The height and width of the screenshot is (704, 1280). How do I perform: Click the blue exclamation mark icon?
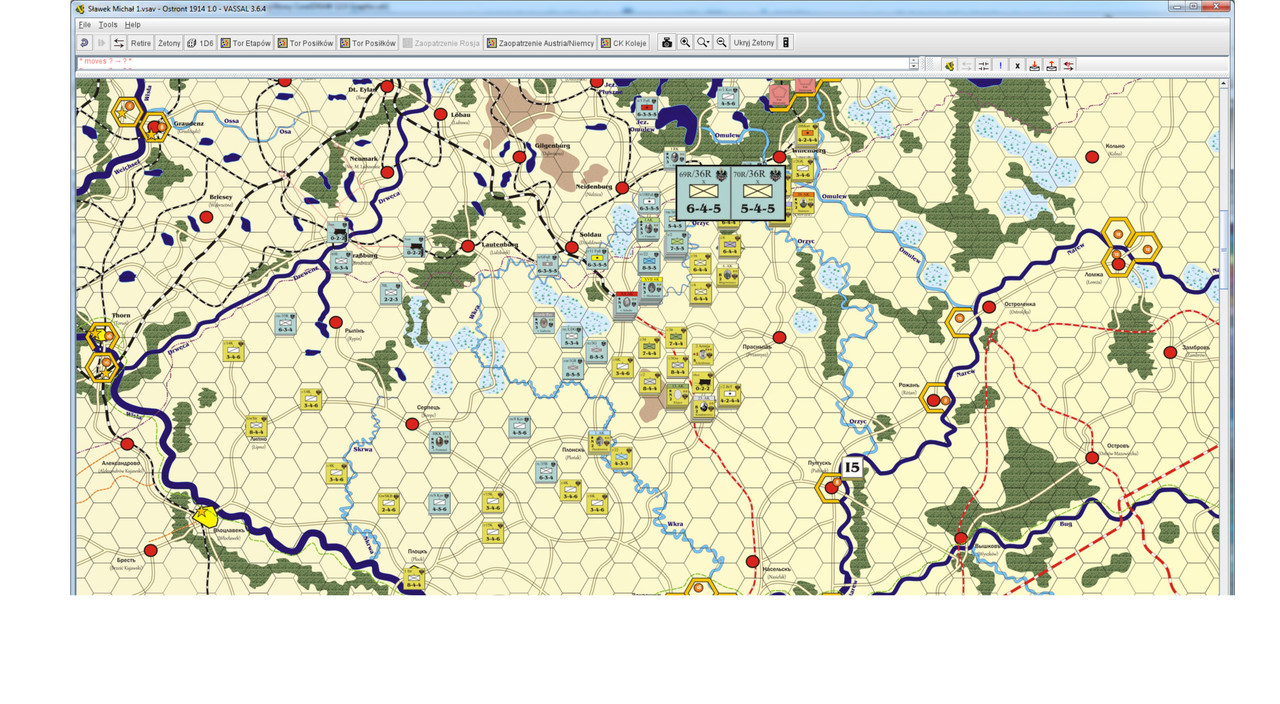[x=1001, y=65]
